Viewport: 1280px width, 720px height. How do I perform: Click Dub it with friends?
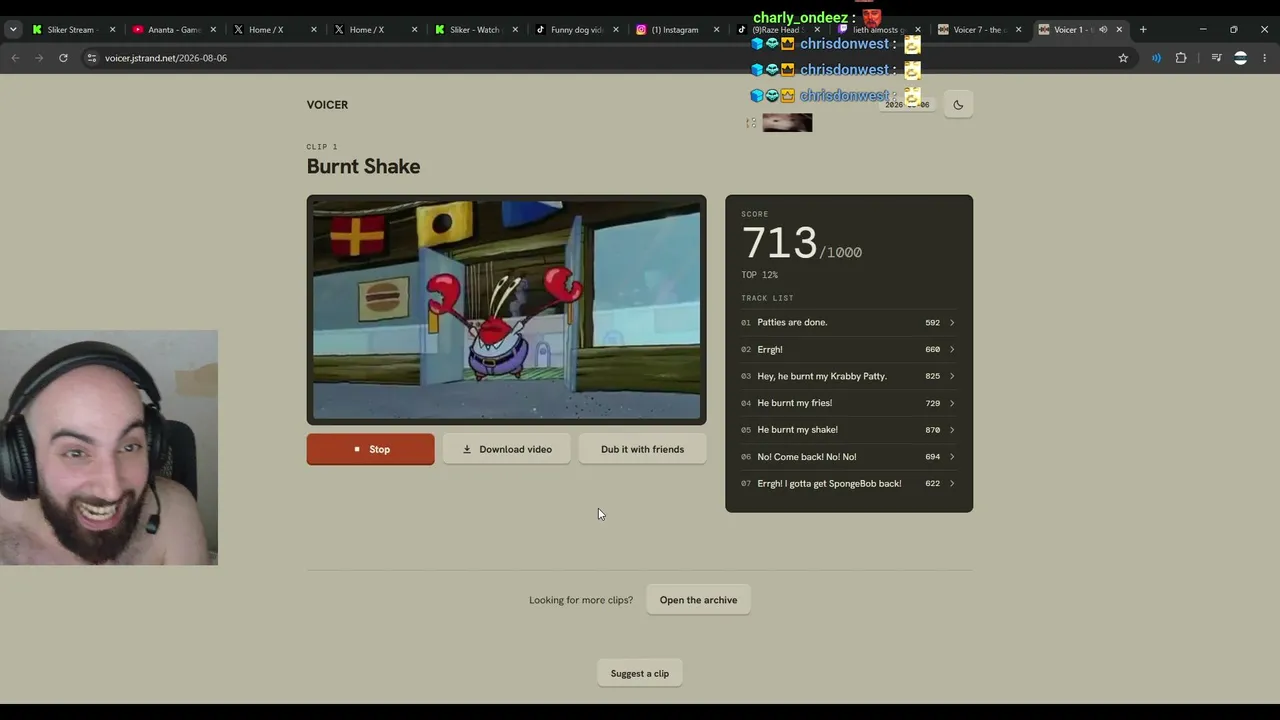tap(642, 449)
